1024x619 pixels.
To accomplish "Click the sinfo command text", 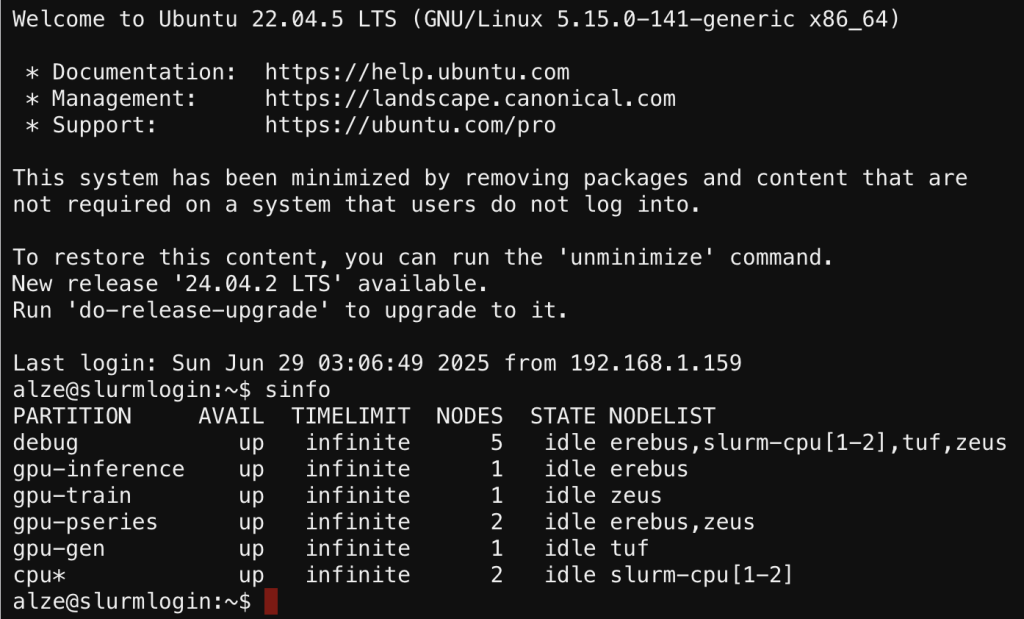I will click(298, 390).
